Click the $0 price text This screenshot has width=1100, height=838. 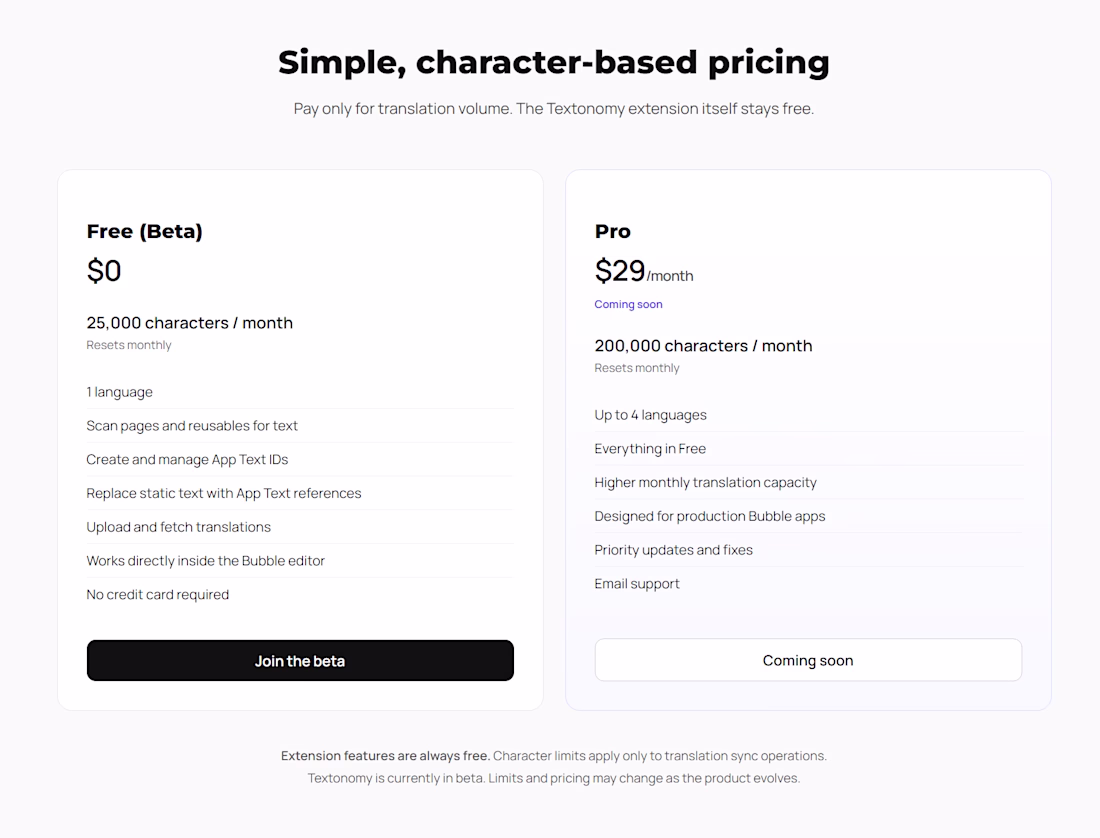tap(104, 271)
